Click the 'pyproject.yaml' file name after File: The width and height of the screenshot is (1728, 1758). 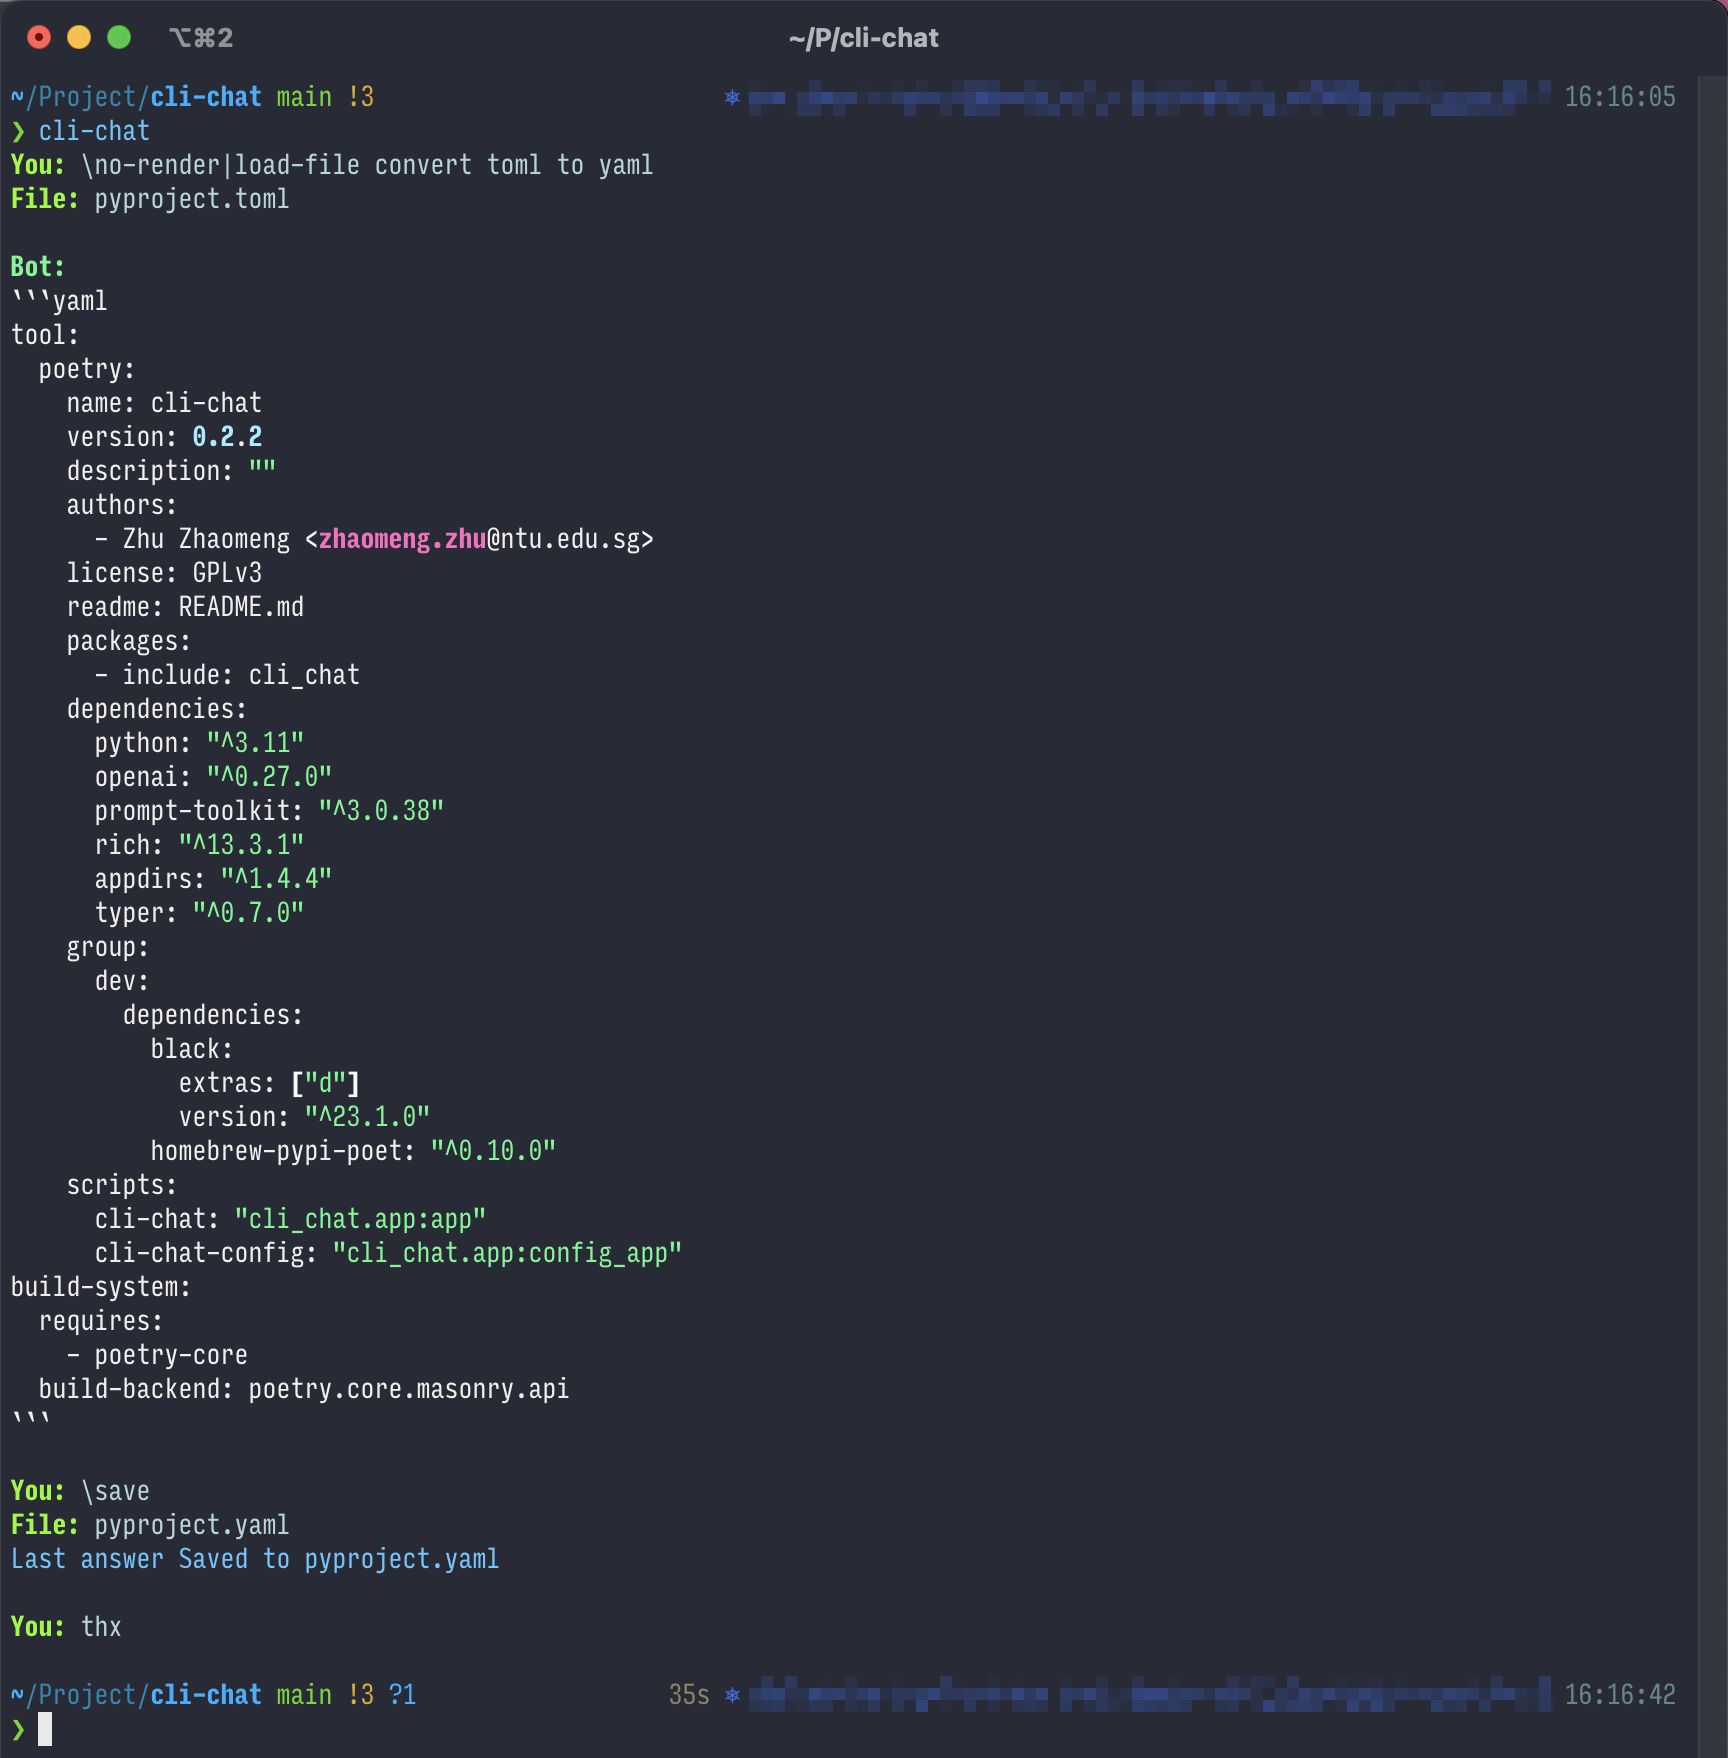(x=192, y=1525)
